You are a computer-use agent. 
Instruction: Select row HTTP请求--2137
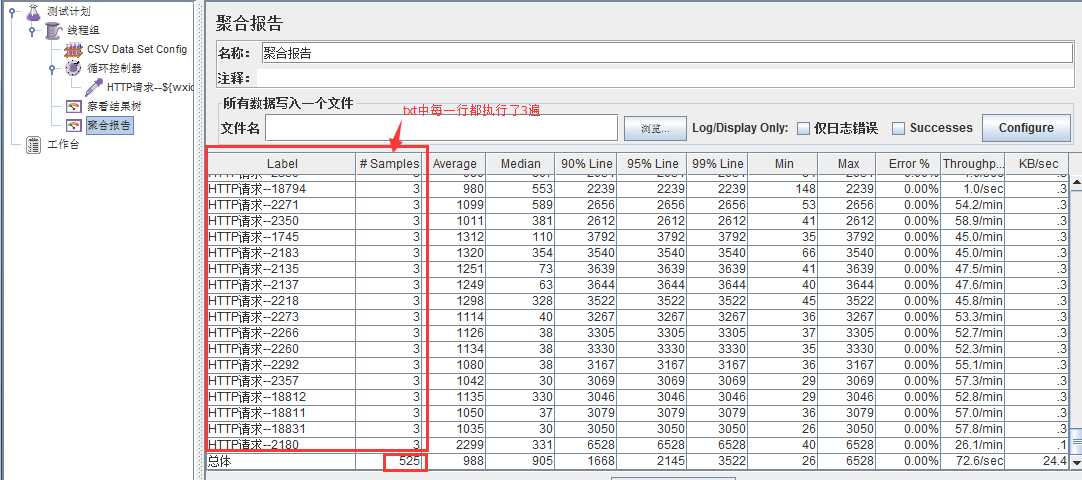click(x=638, y=285)
